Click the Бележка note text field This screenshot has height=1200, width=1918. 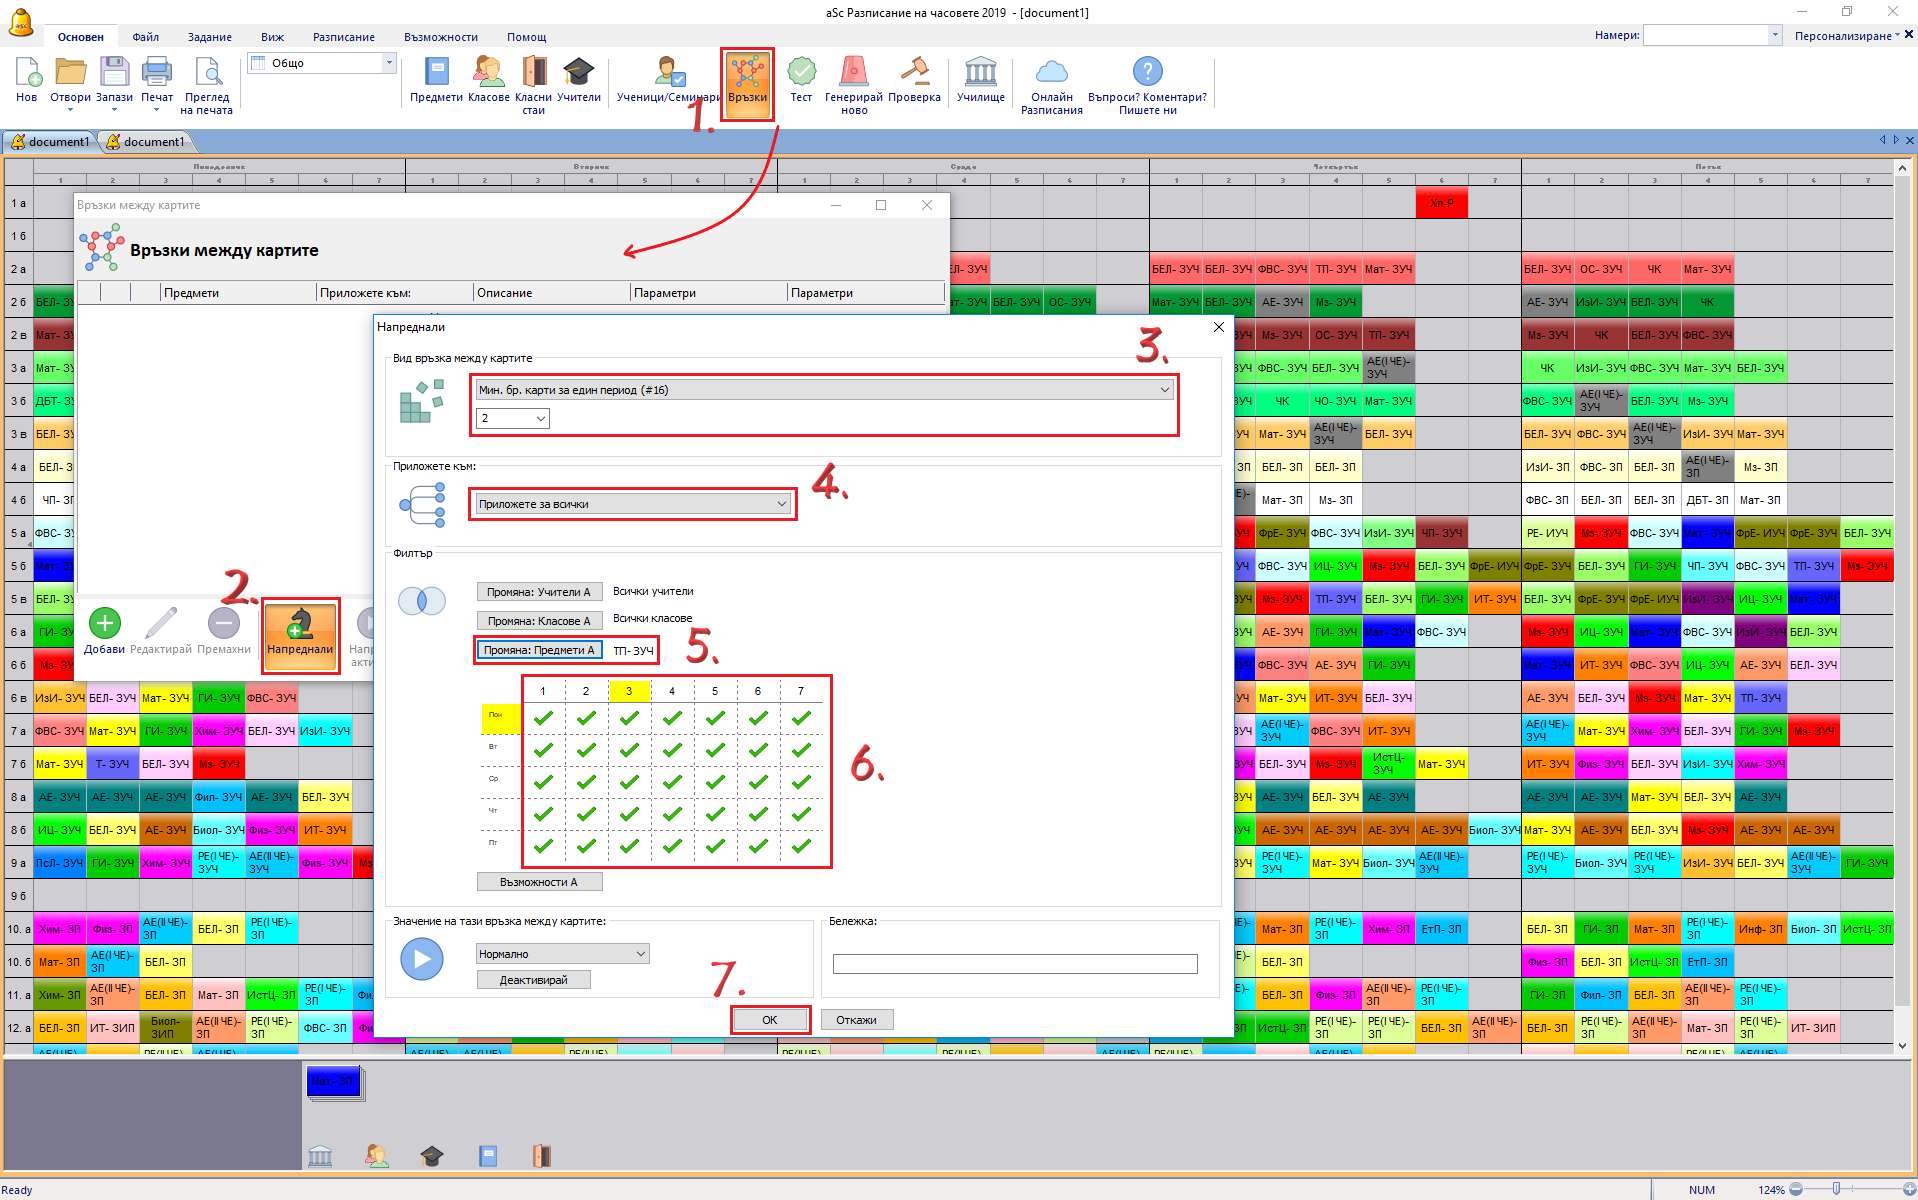pyautogui.click(x=1014, y=963)
